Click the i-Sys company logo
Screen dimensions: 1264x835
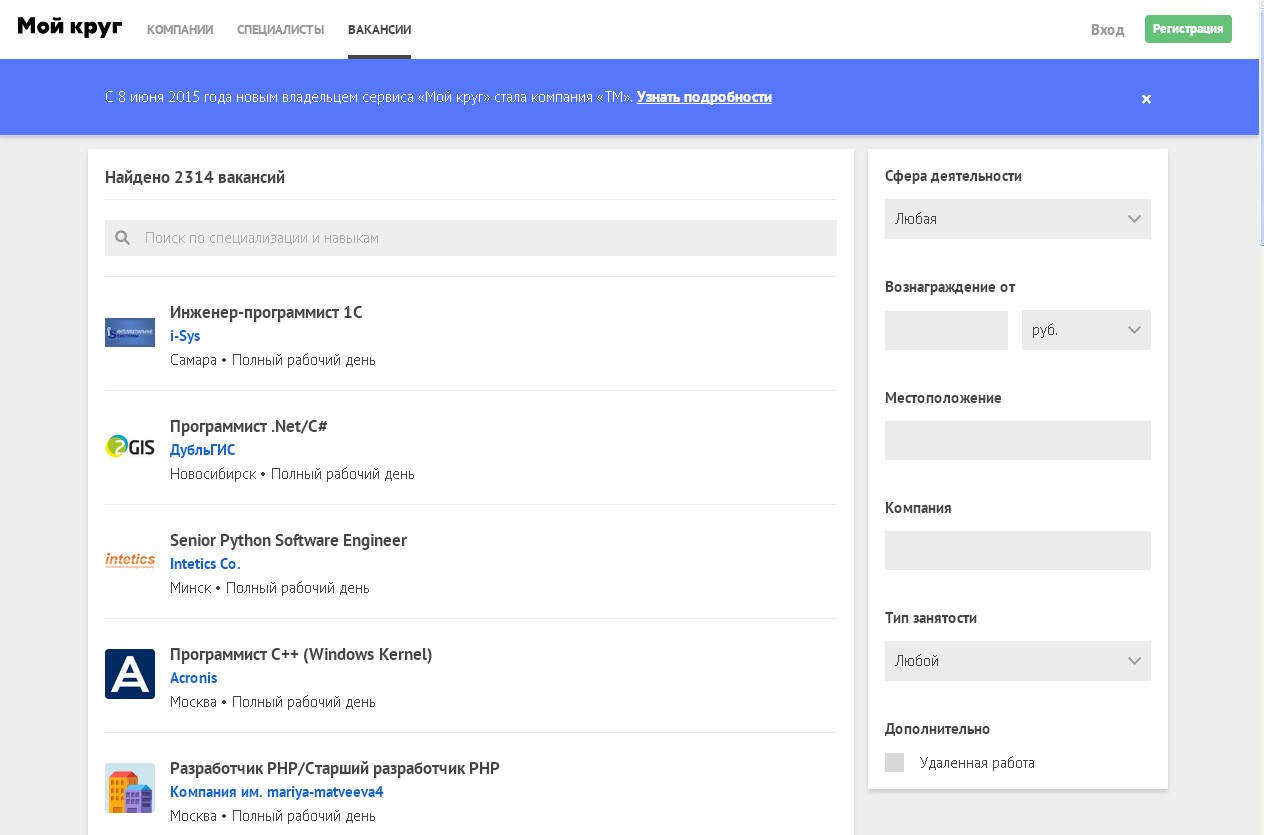pyautogui.click(x=130, y=332)
